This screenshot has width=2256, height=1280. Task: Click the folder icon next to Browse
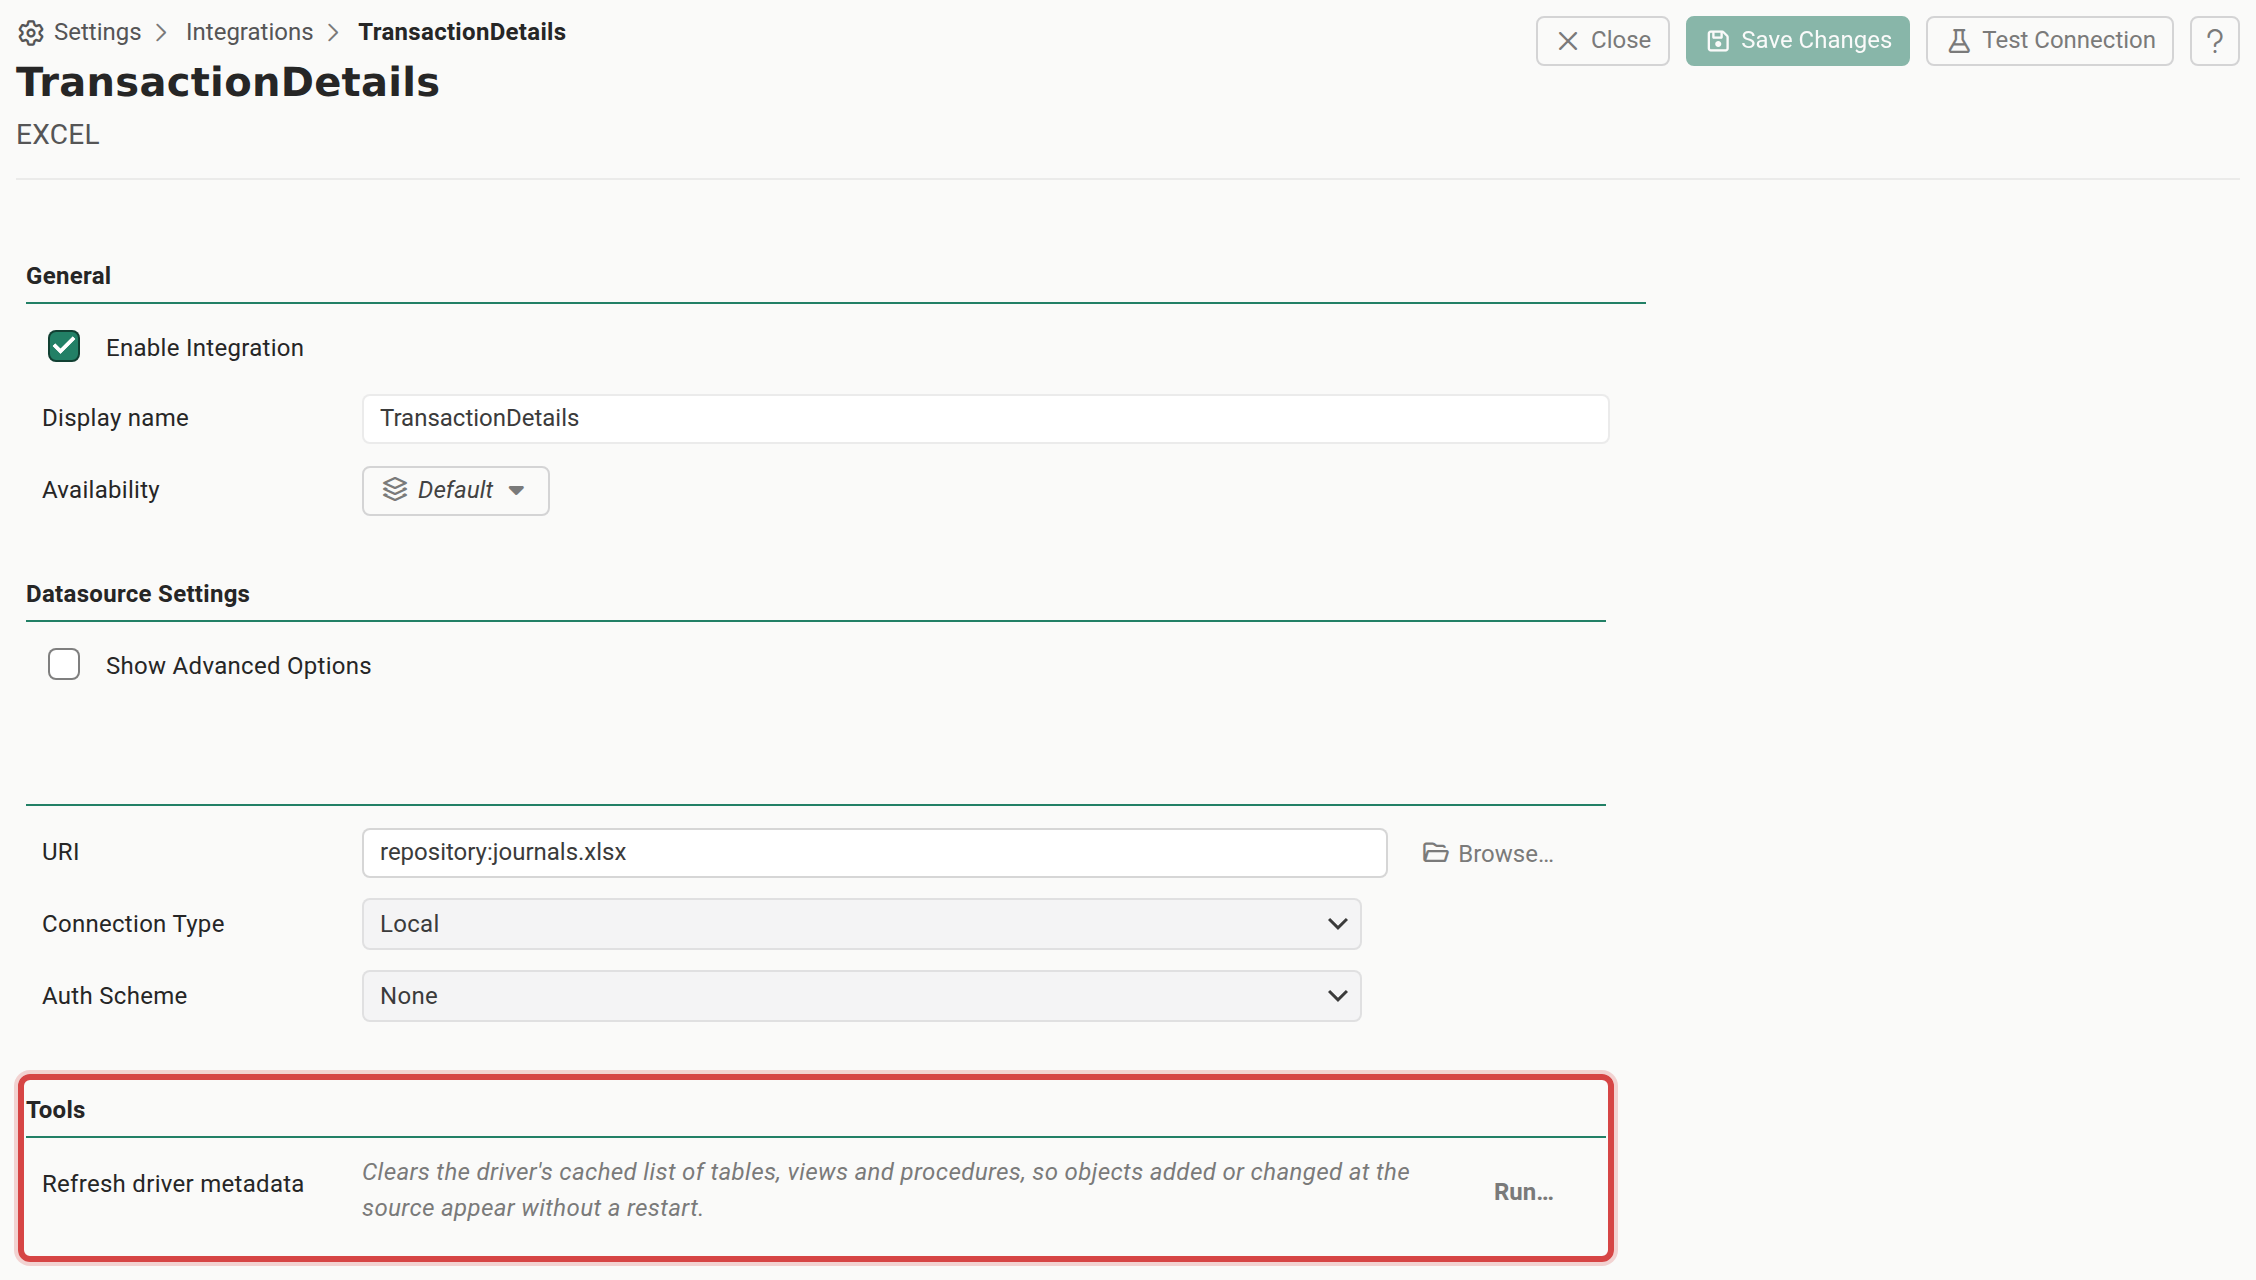coord(1435,853)
